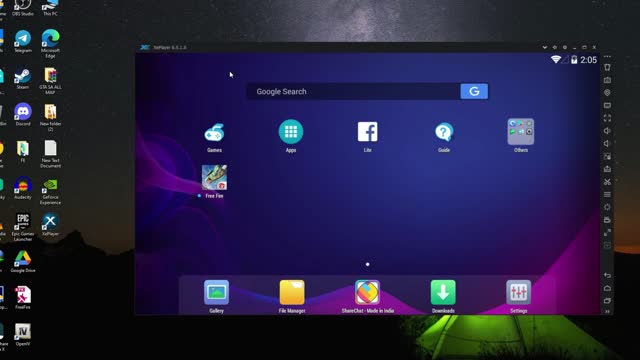This screenshot has height=360, width=640.
Task: Open location tool in emulator sidebar
Action: pyautogui.click(x=607, y=93)
